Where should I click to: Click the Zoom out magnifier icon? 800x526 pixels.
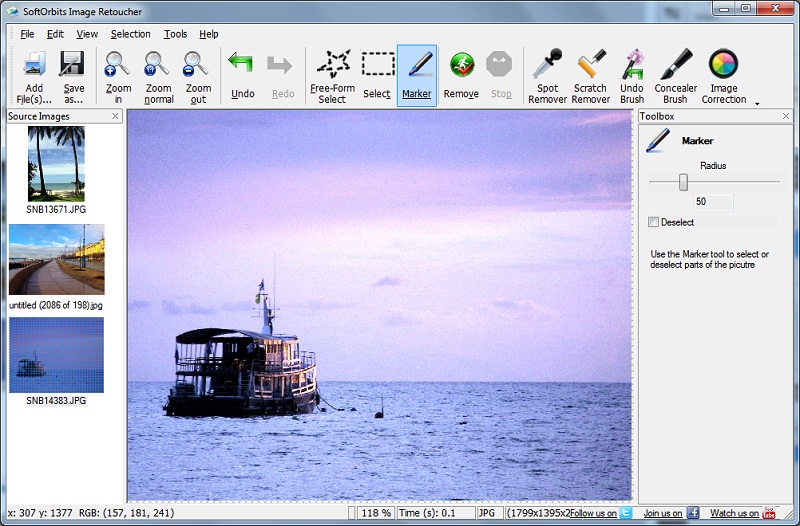196,64
